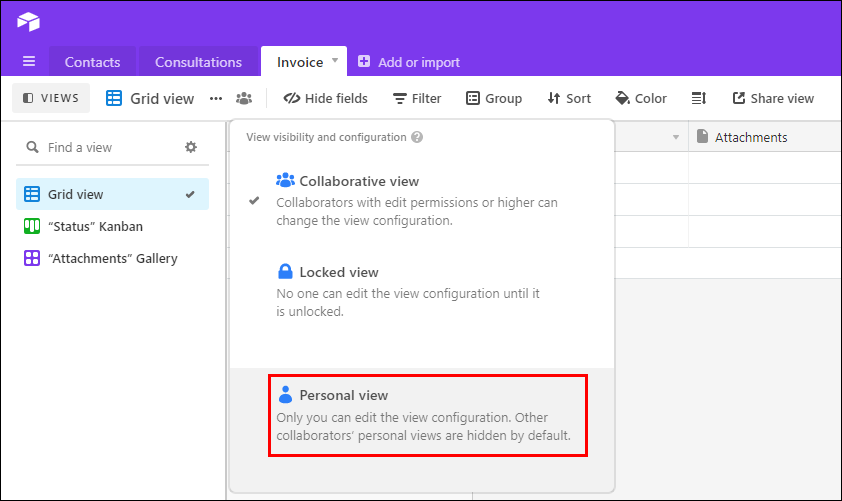Select the Collaborative view option
This screenshot has height=501, width=842.
click(x=359, y=181)
